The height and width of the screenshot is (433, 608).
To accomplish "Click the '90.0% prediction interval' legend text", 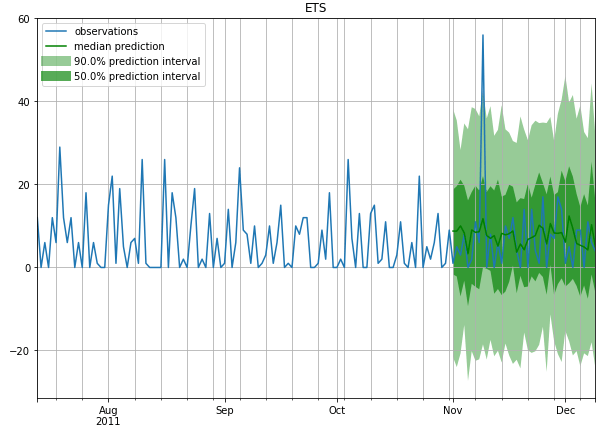I will (137, 62).
